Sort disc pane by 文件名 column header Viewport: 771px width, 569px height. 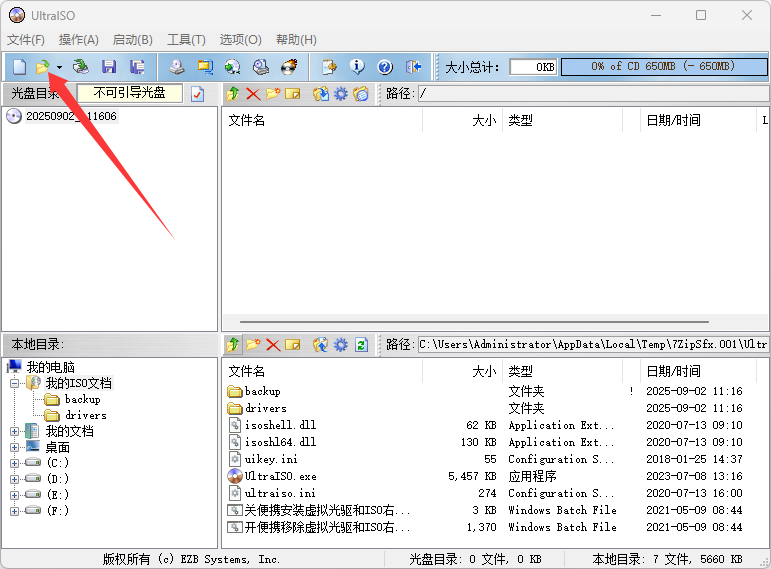coord(323,120)
